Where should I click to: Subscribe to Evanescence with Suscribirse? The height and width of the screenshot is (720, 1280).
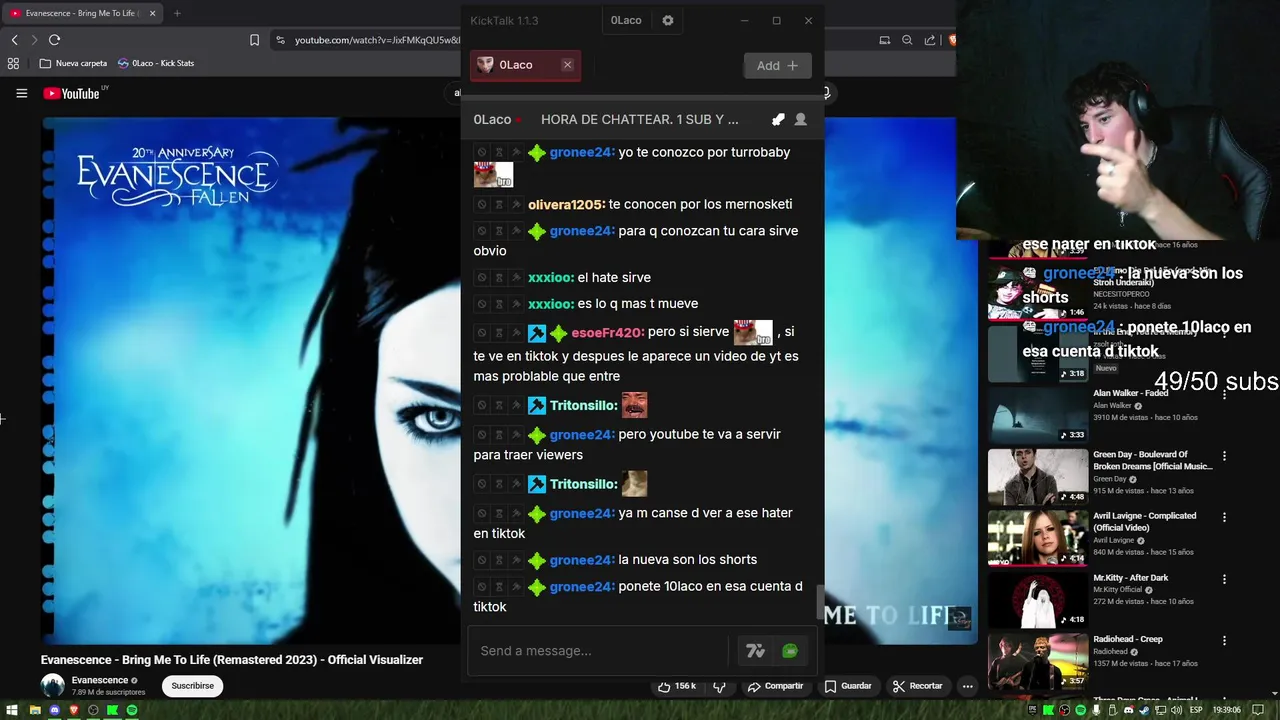tap(192, 686)
